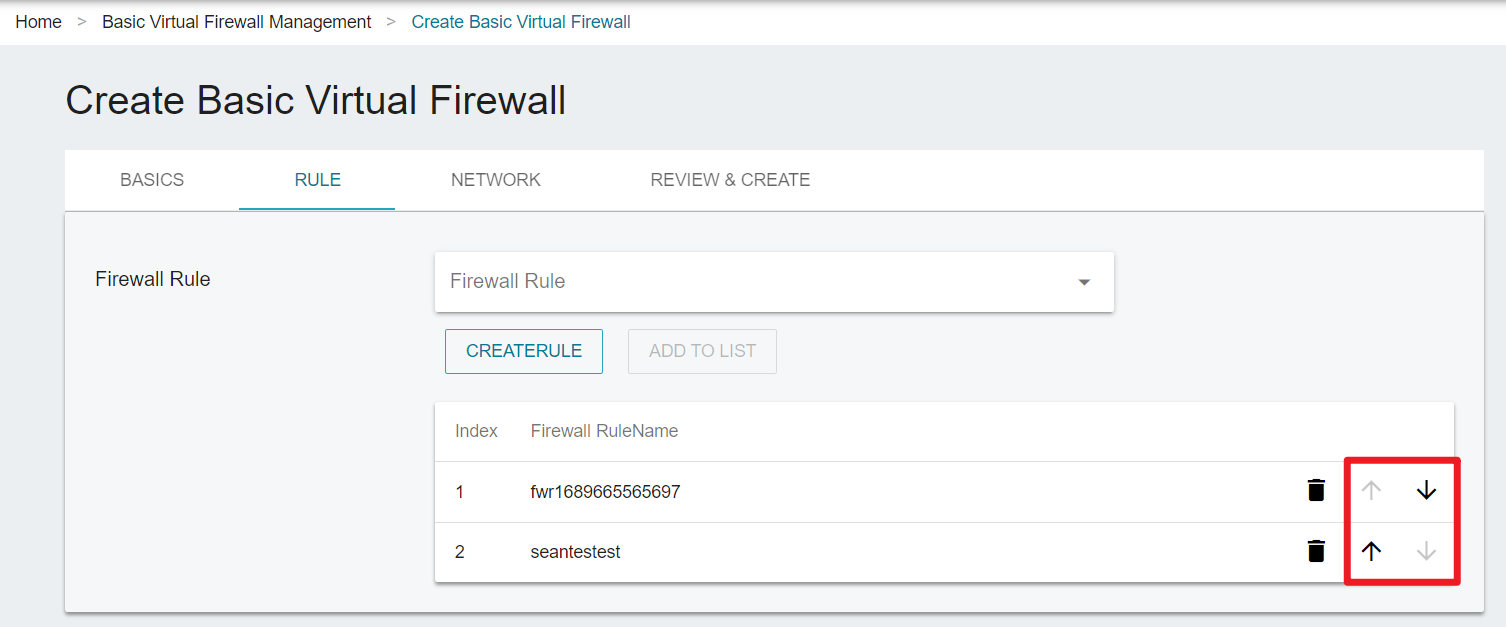Open the Firewall Rule dropdown
The width and height of the screenshot is (1506, 627).
(774, 281)
